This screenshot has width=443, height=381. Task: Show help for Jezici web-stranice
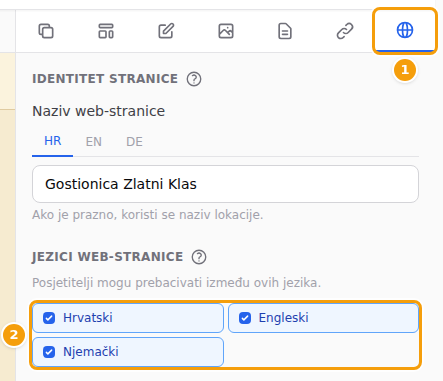199,257
